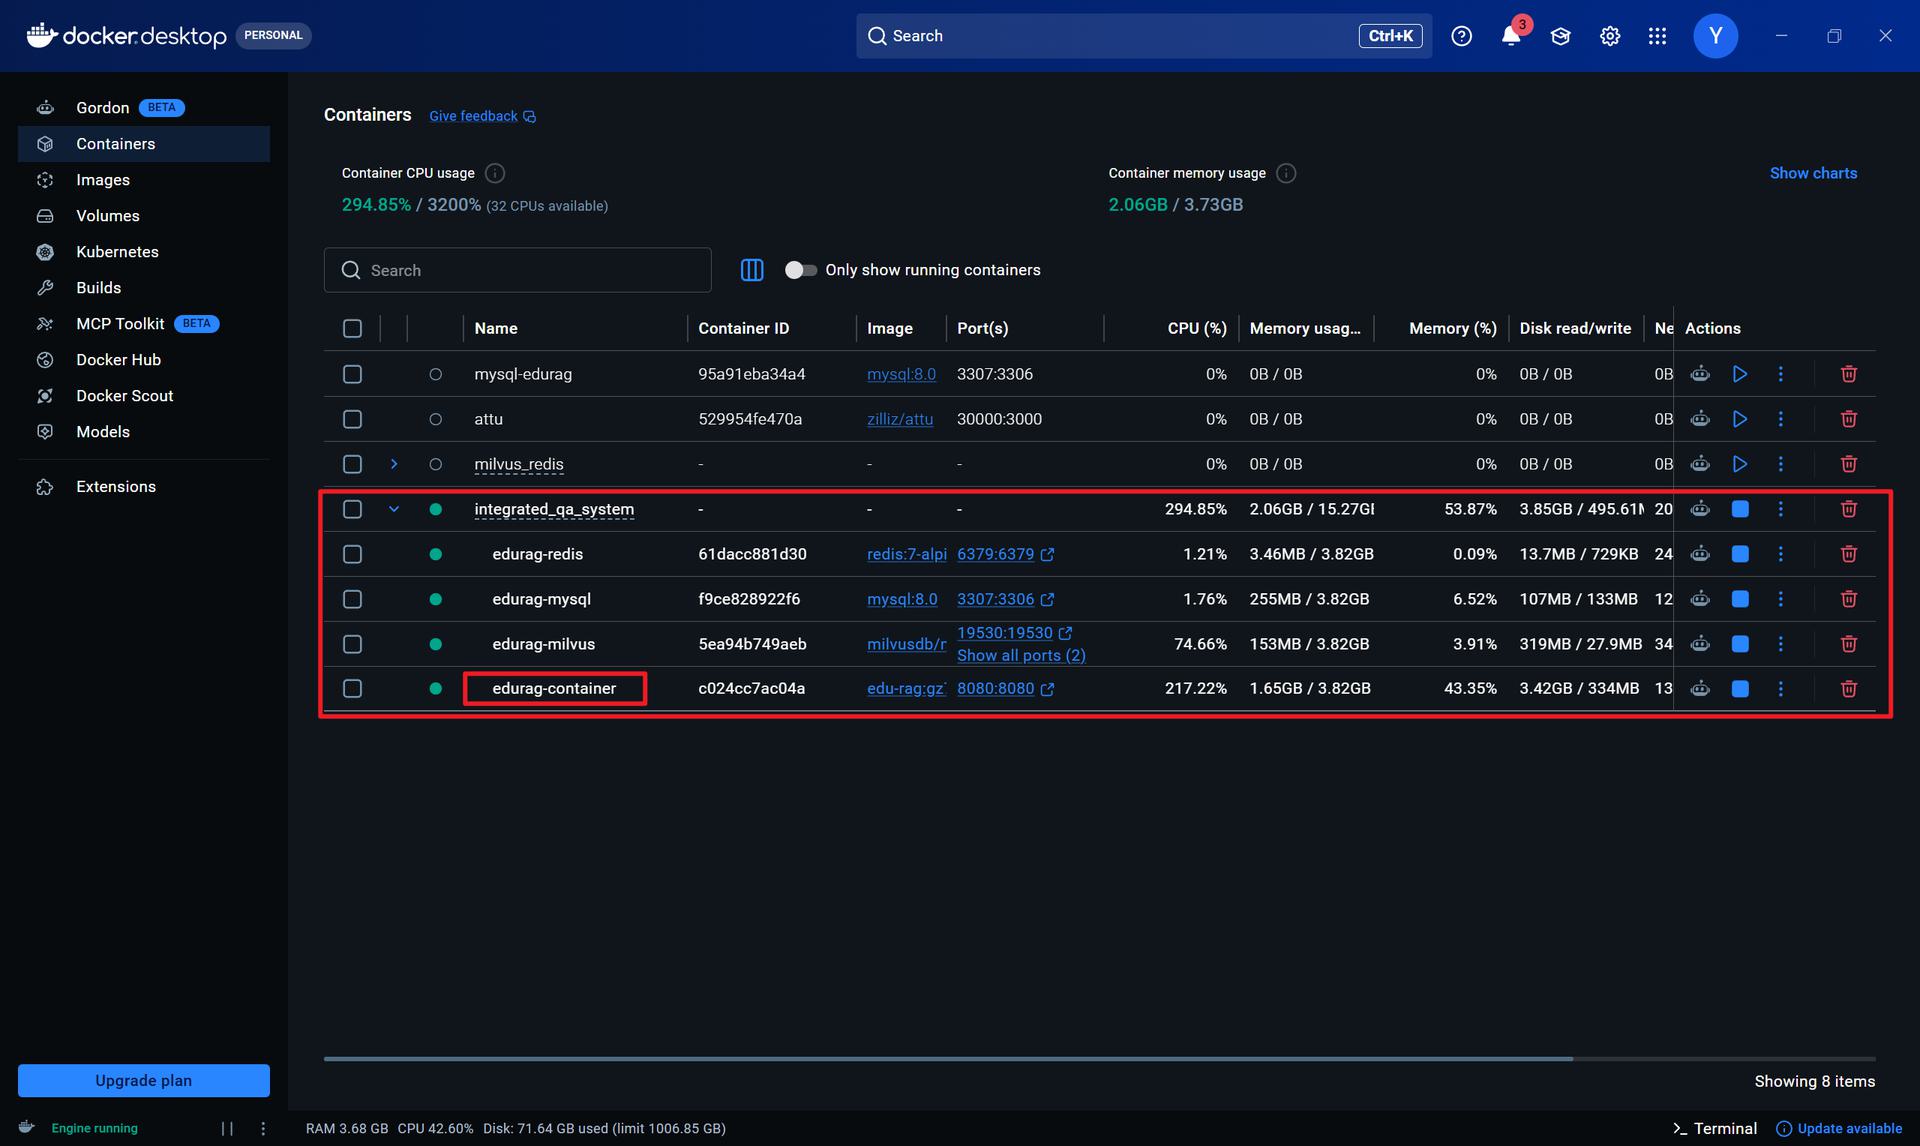
Task: Open Docker Scout in the sidebar
Action: 144,396
